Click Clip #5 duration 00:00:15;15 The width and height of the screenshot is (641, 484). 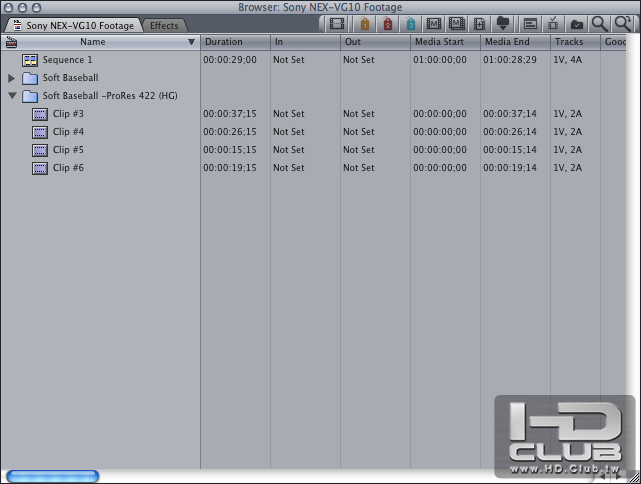pyautogui.click(x=230, y=150)
